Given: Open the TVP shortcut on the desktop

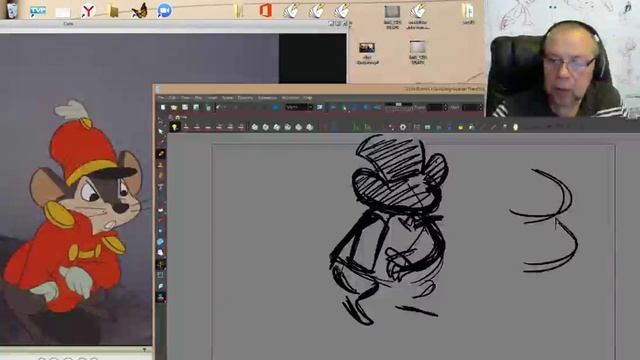Looking at the screenshot, I should click(38, 11).
